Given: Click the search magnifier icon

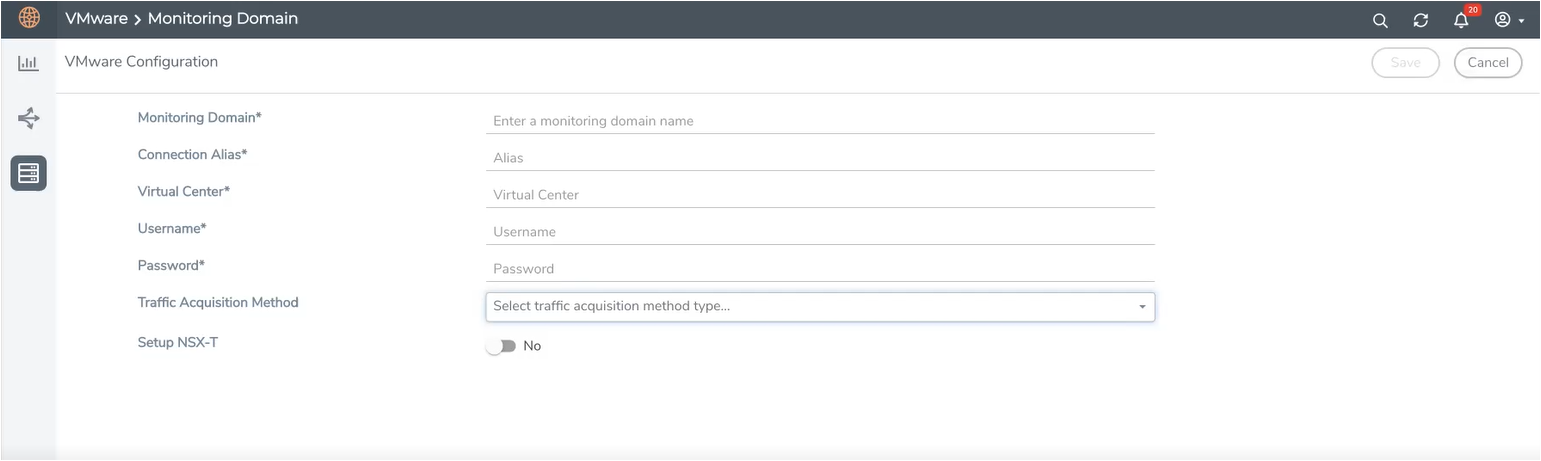Looking at the screenshot, I should coord(1380,20).
